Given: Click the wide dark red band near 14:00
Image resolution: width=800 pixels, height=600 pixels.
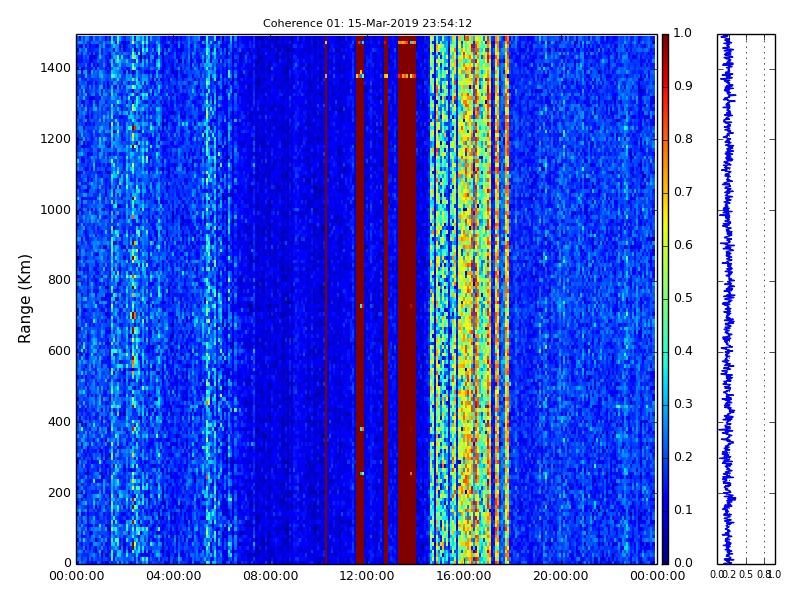Looking at the screenshot, I should click(407, 299).
